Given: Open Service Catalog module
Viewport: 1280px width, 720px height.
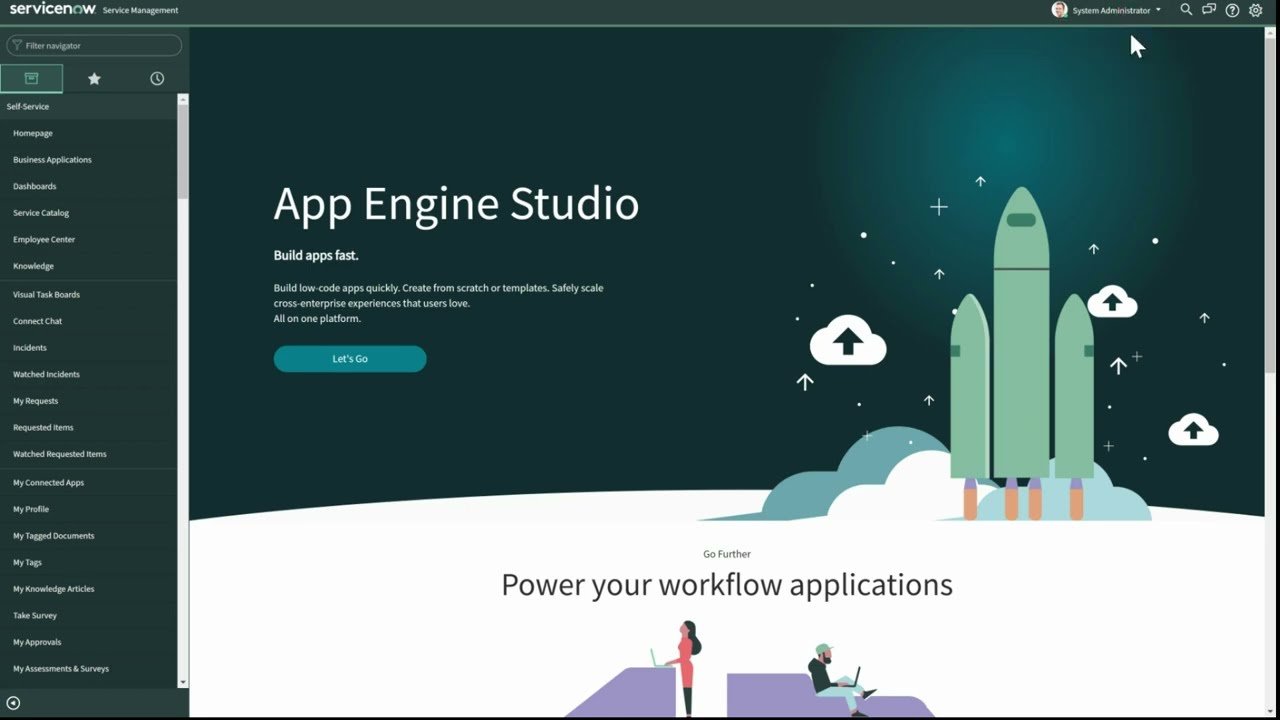Looking at the screenshot, I should pos(41,213).
